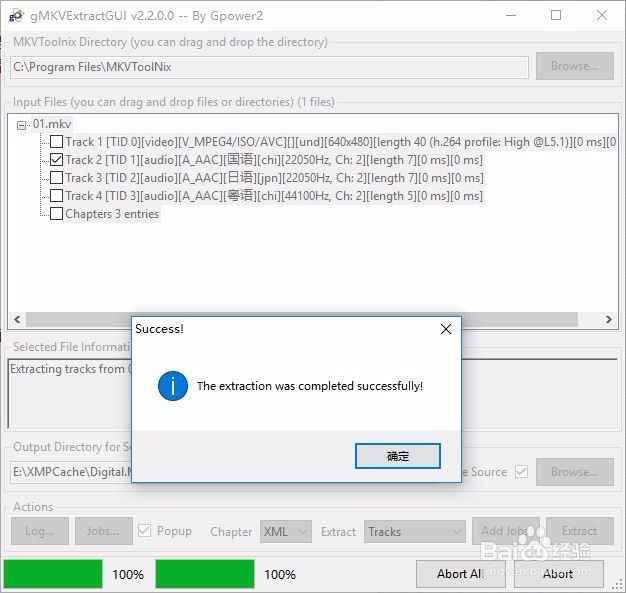The width and height of the screenshot is (626, 593).
Task: Minimize the gMKVExtractGUI window
Action: [511, 16]
